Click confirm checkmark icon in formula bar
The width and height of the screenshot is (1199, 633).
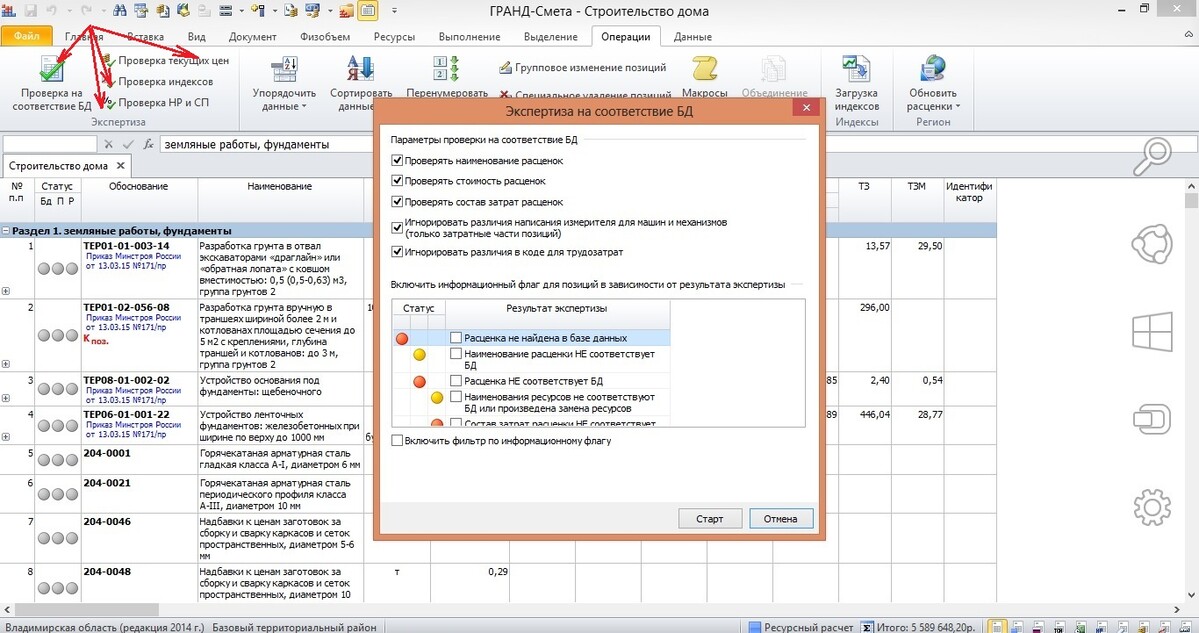point(128,144)
